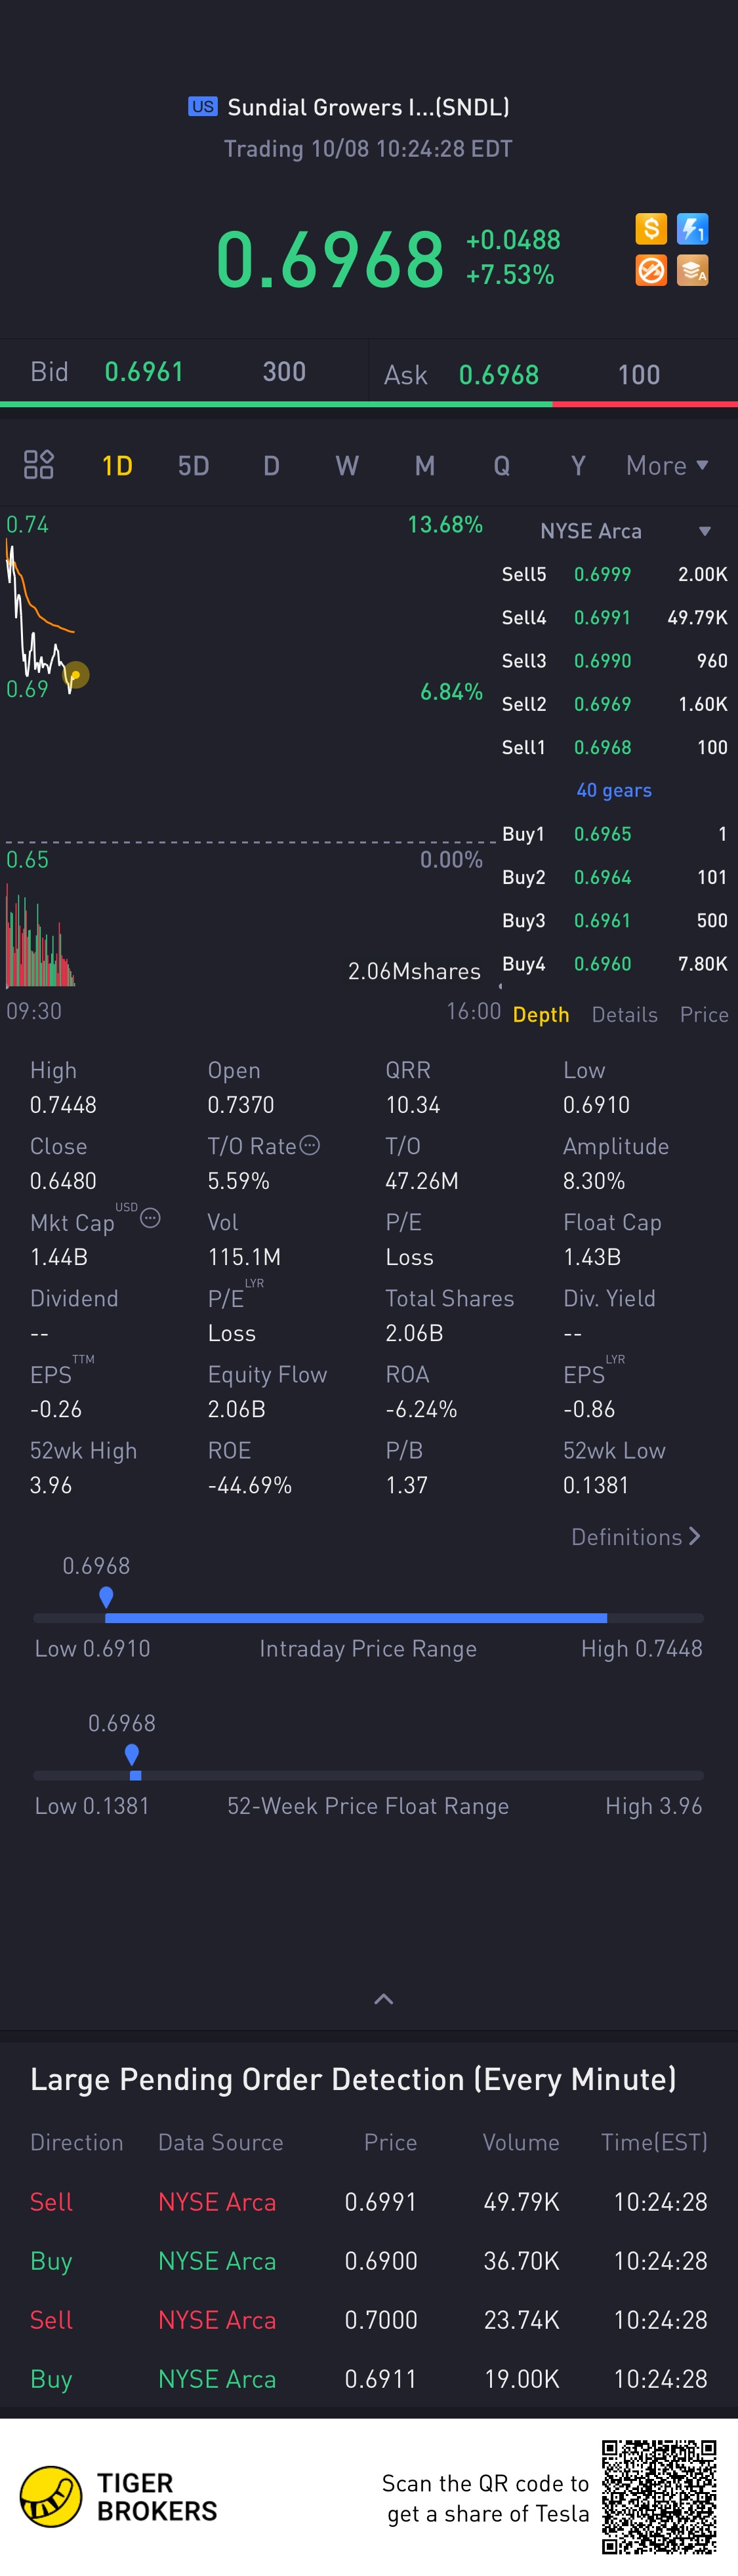
Task: Select the Depth tab
Action: pyautogui.click(x=541, y=1014)
